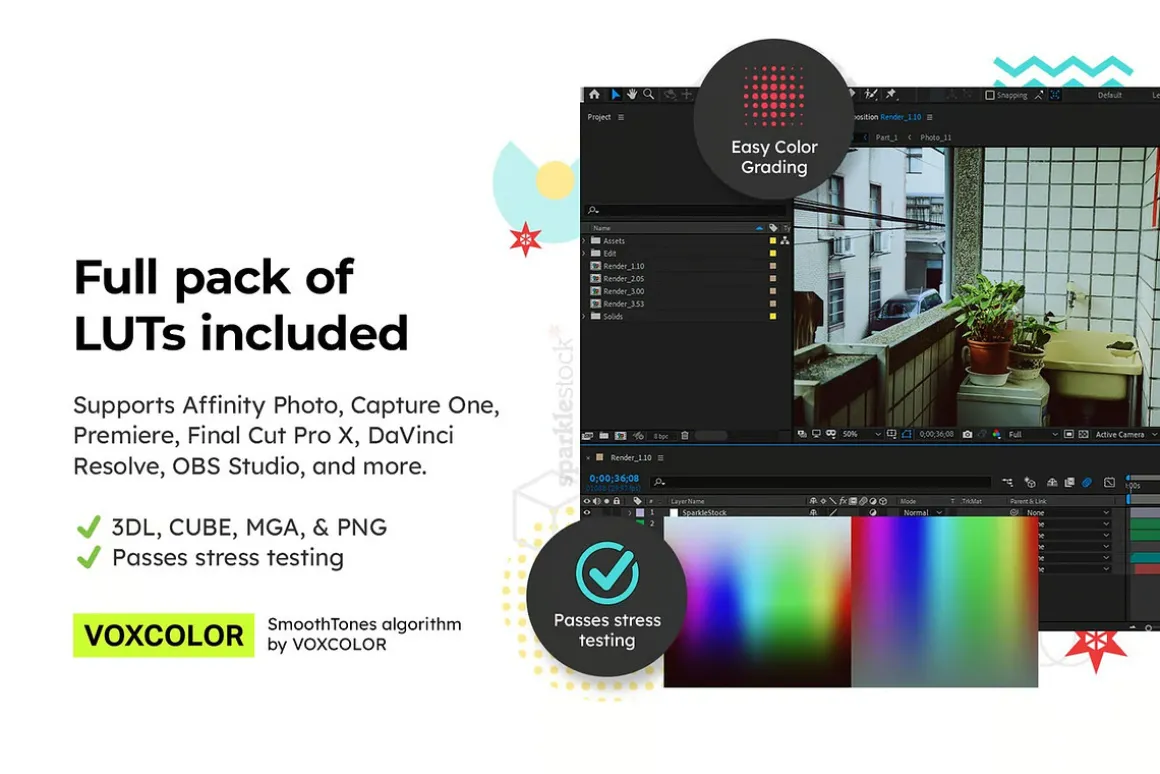The image size is (1160, 774).
Task: Toggle Hide Shy Layers switch in timeline
Action: point(1052,482)
